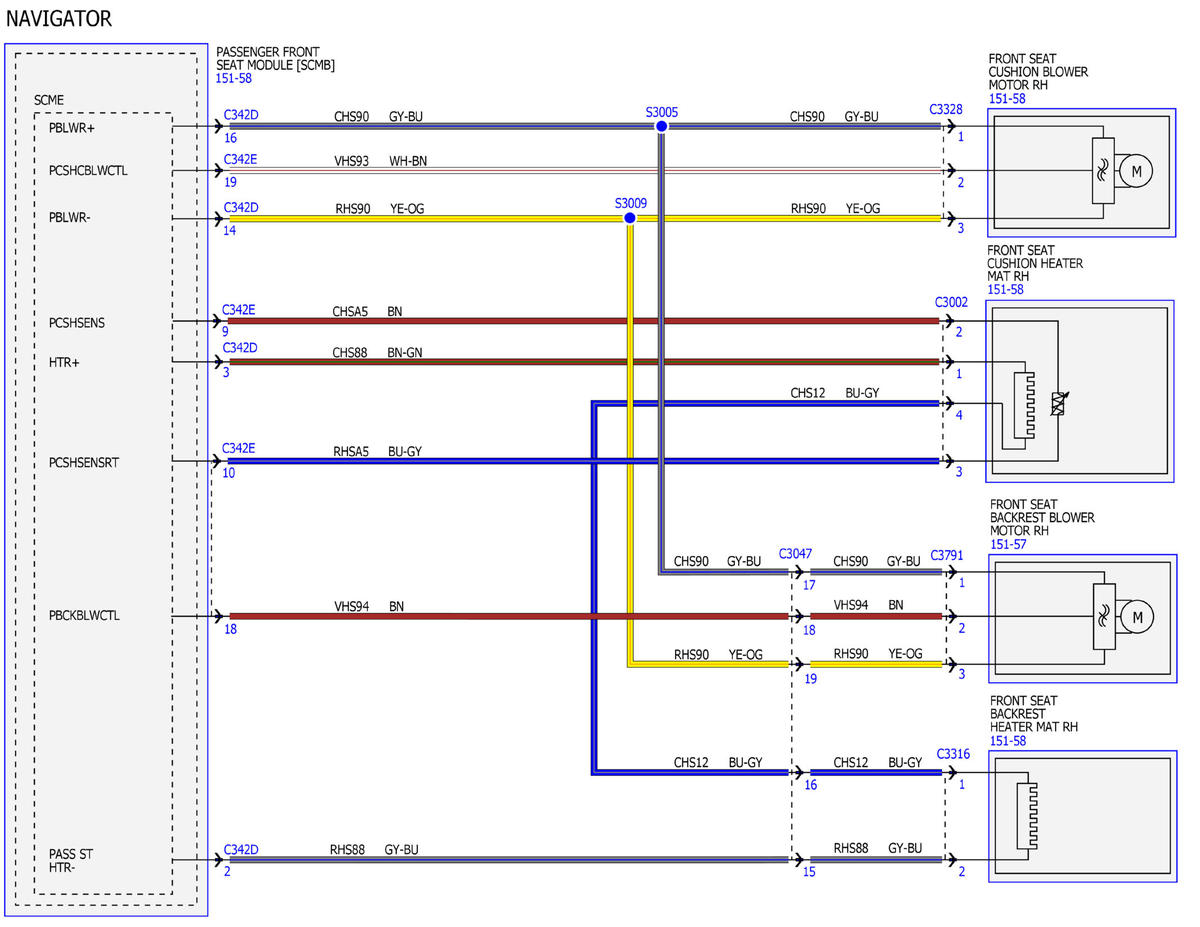Image resolution: width=1200 pixels, height=927 pixels.
Task: Select the backrest blower motor symbol
Action: pos(1136,617)
